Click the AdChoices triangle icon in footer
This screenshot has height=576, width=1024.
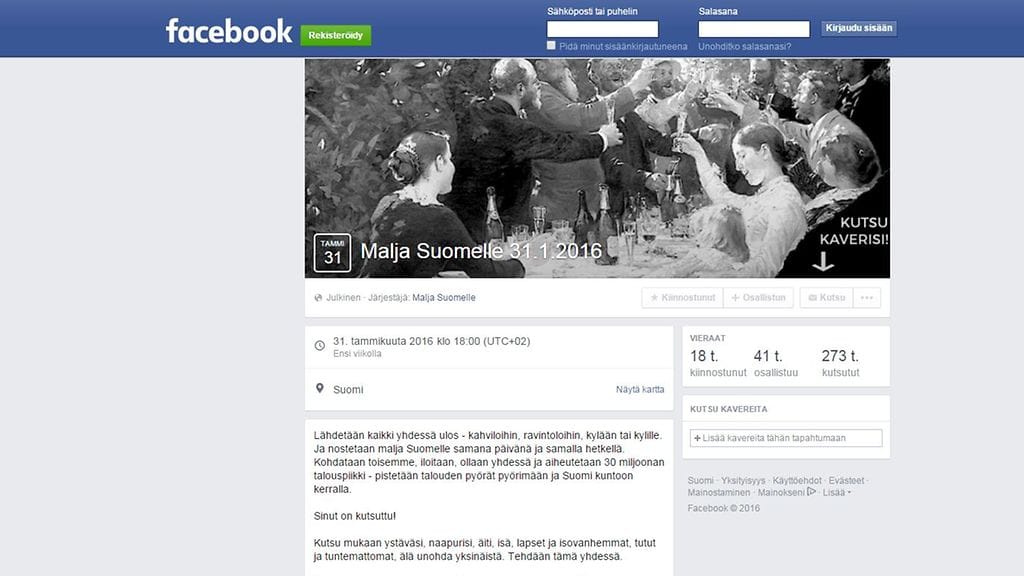point(812,492)
